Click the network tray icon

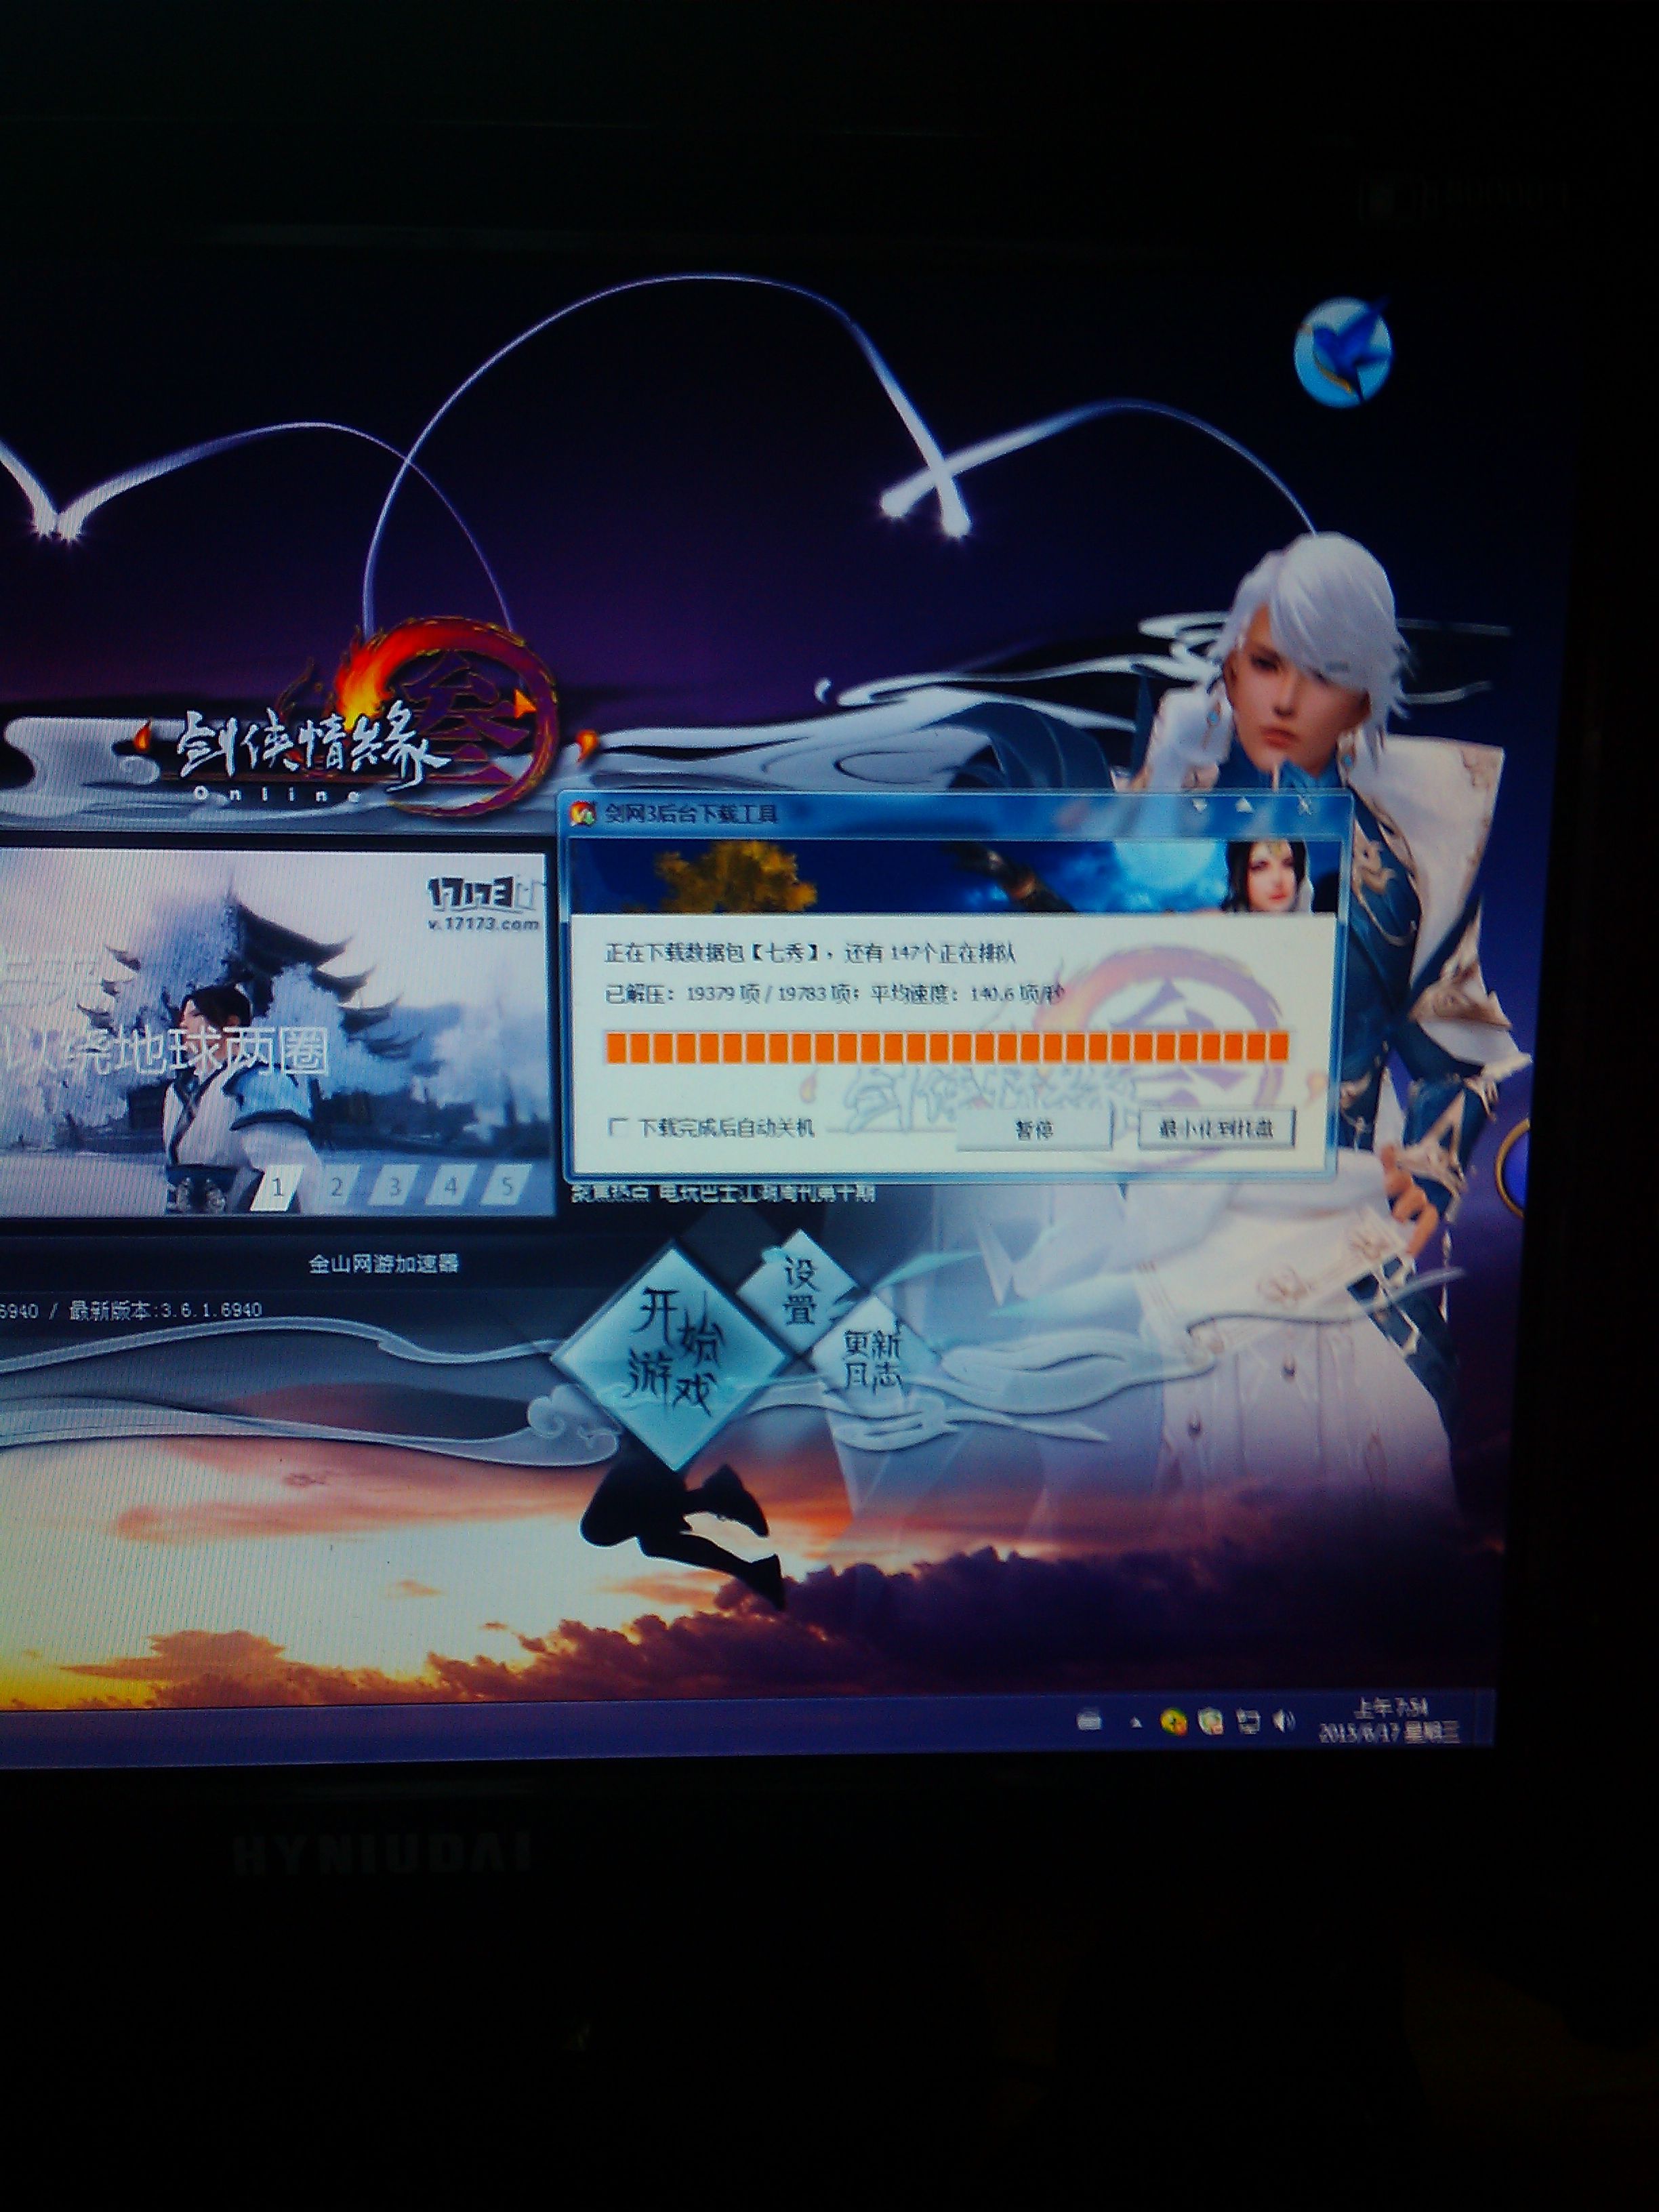click(1247, 1721)
